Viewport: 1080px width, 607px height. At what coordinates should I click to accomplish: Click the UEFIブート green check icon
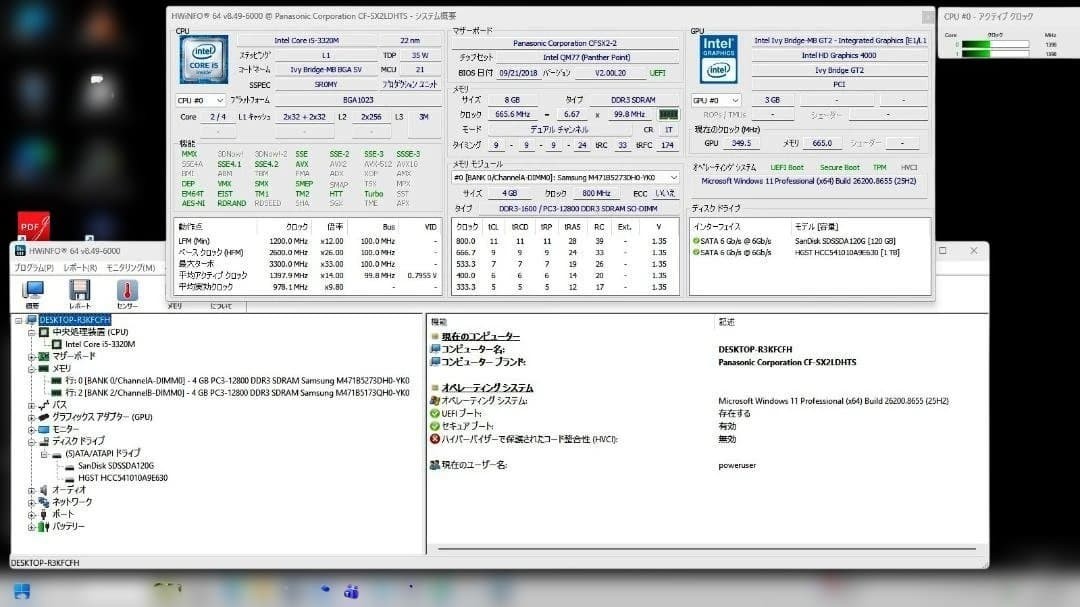pyautogui.click(x=435, y=413)
